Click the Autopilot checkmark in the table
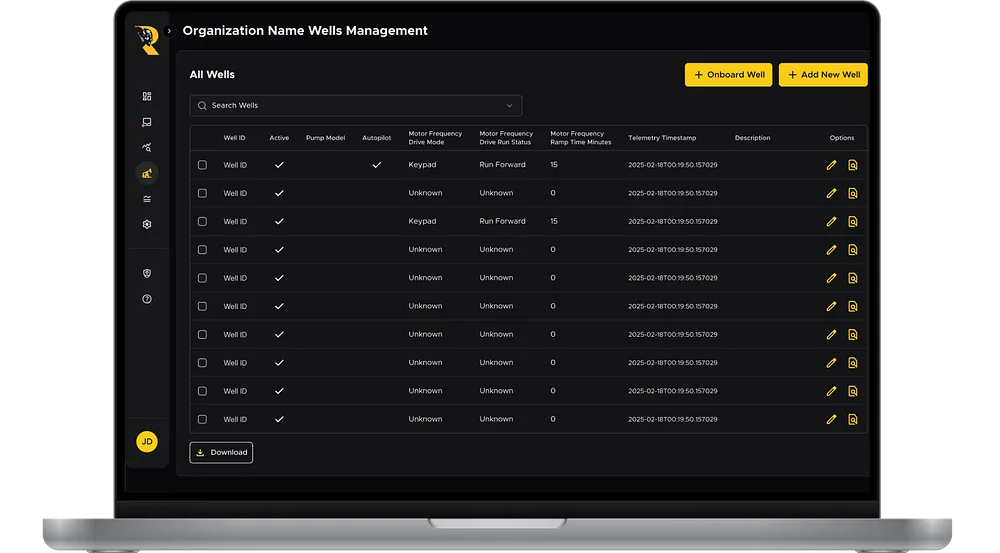Viewport: 1000px width, 553px height. (377, 165)
